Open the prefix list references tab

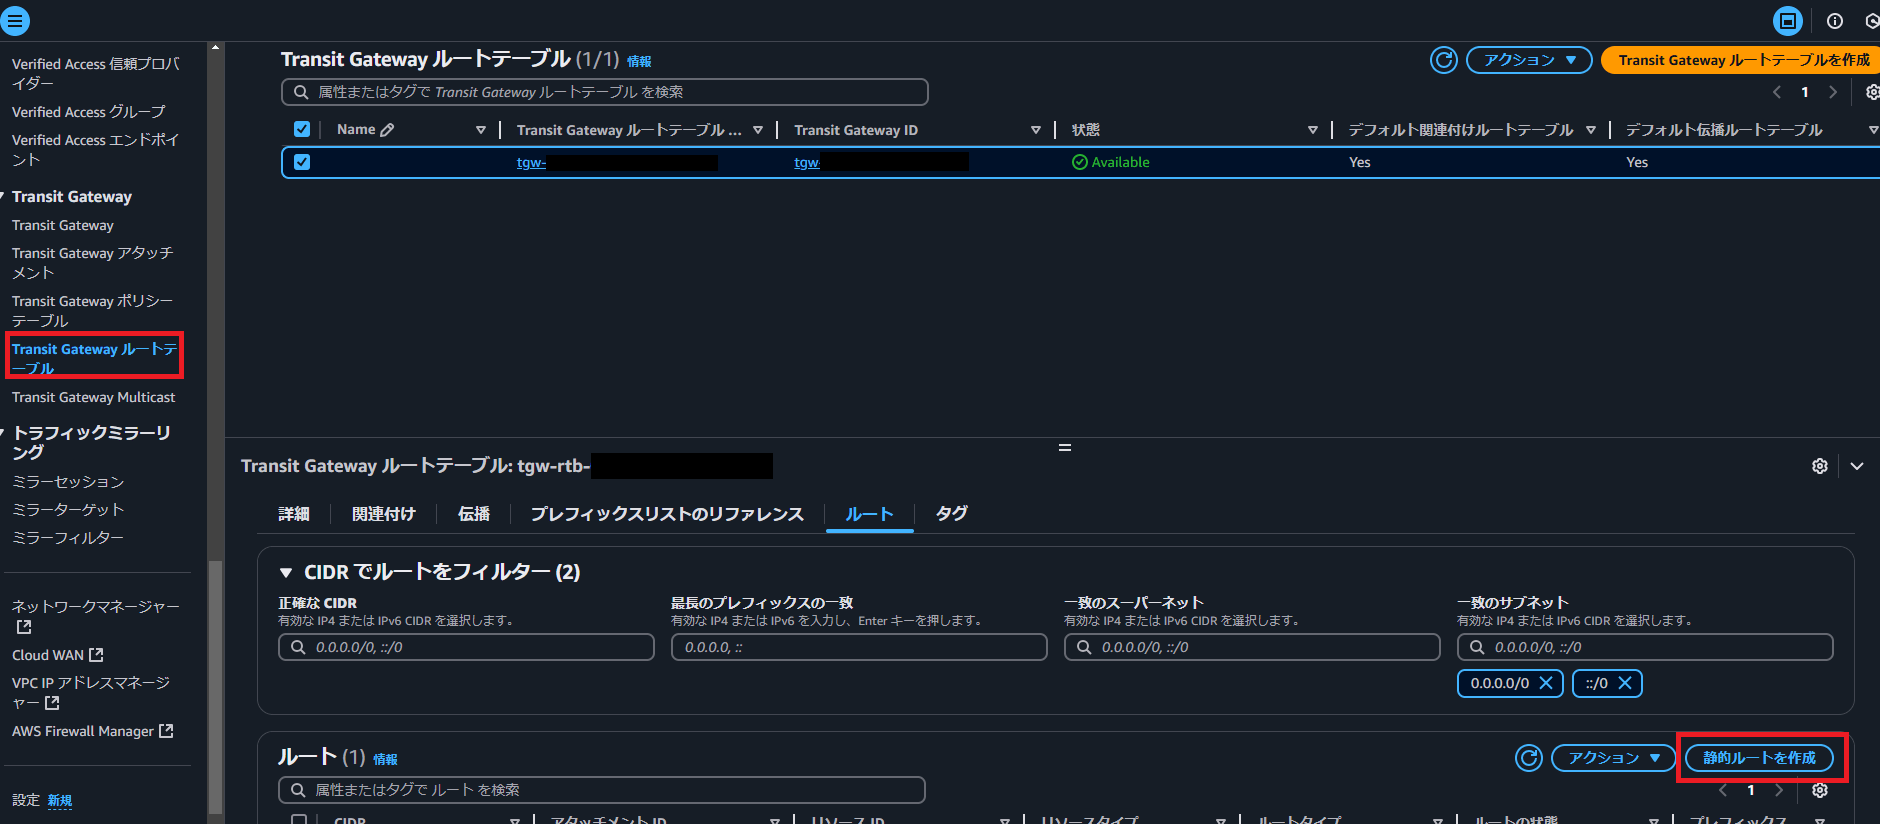pyautogui.click(x=667, y=514)
